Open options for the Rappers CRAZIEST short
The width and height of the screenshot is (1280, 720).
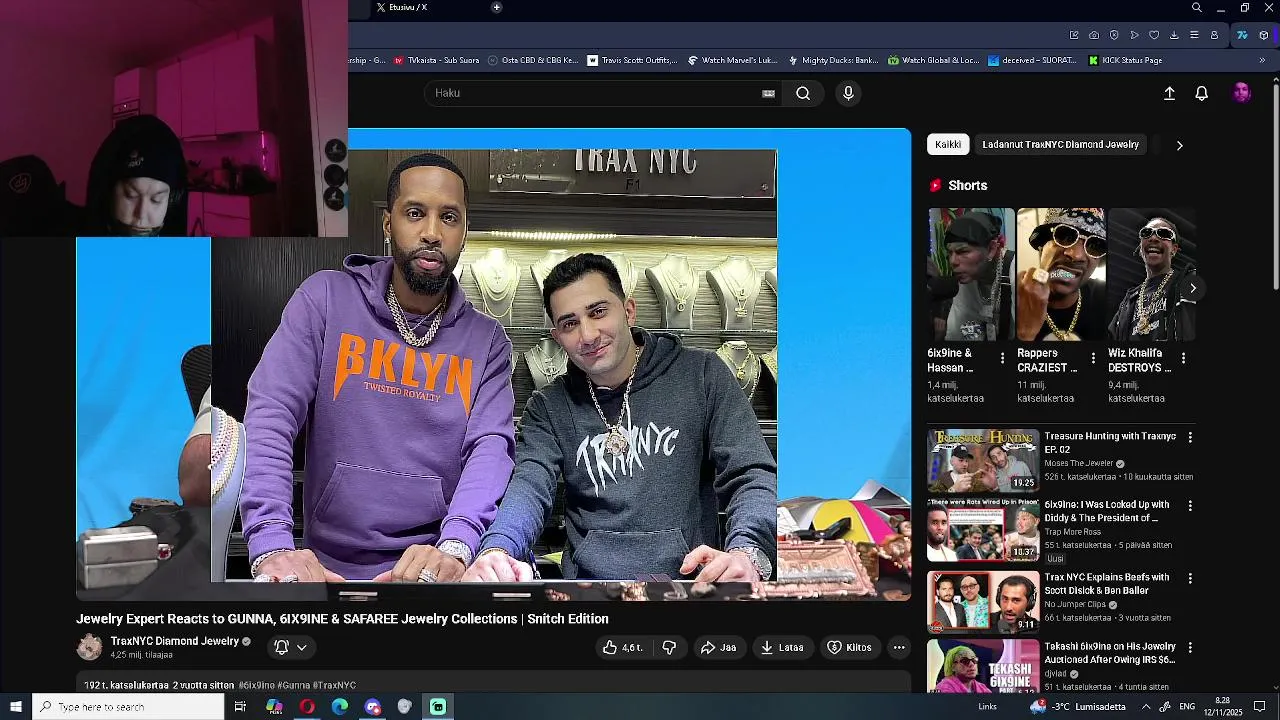click(1093, 358)
